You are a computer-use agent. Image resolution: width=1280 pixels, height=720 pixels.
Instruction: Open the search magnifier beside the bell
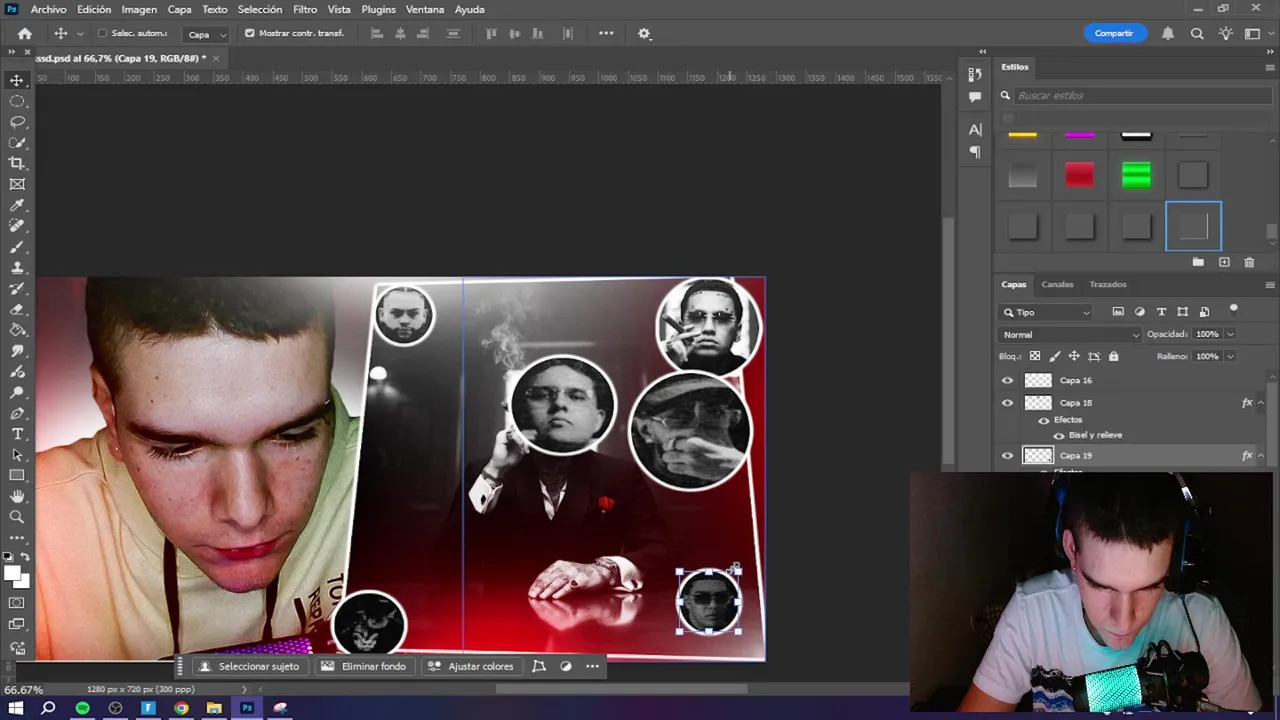1197,33
